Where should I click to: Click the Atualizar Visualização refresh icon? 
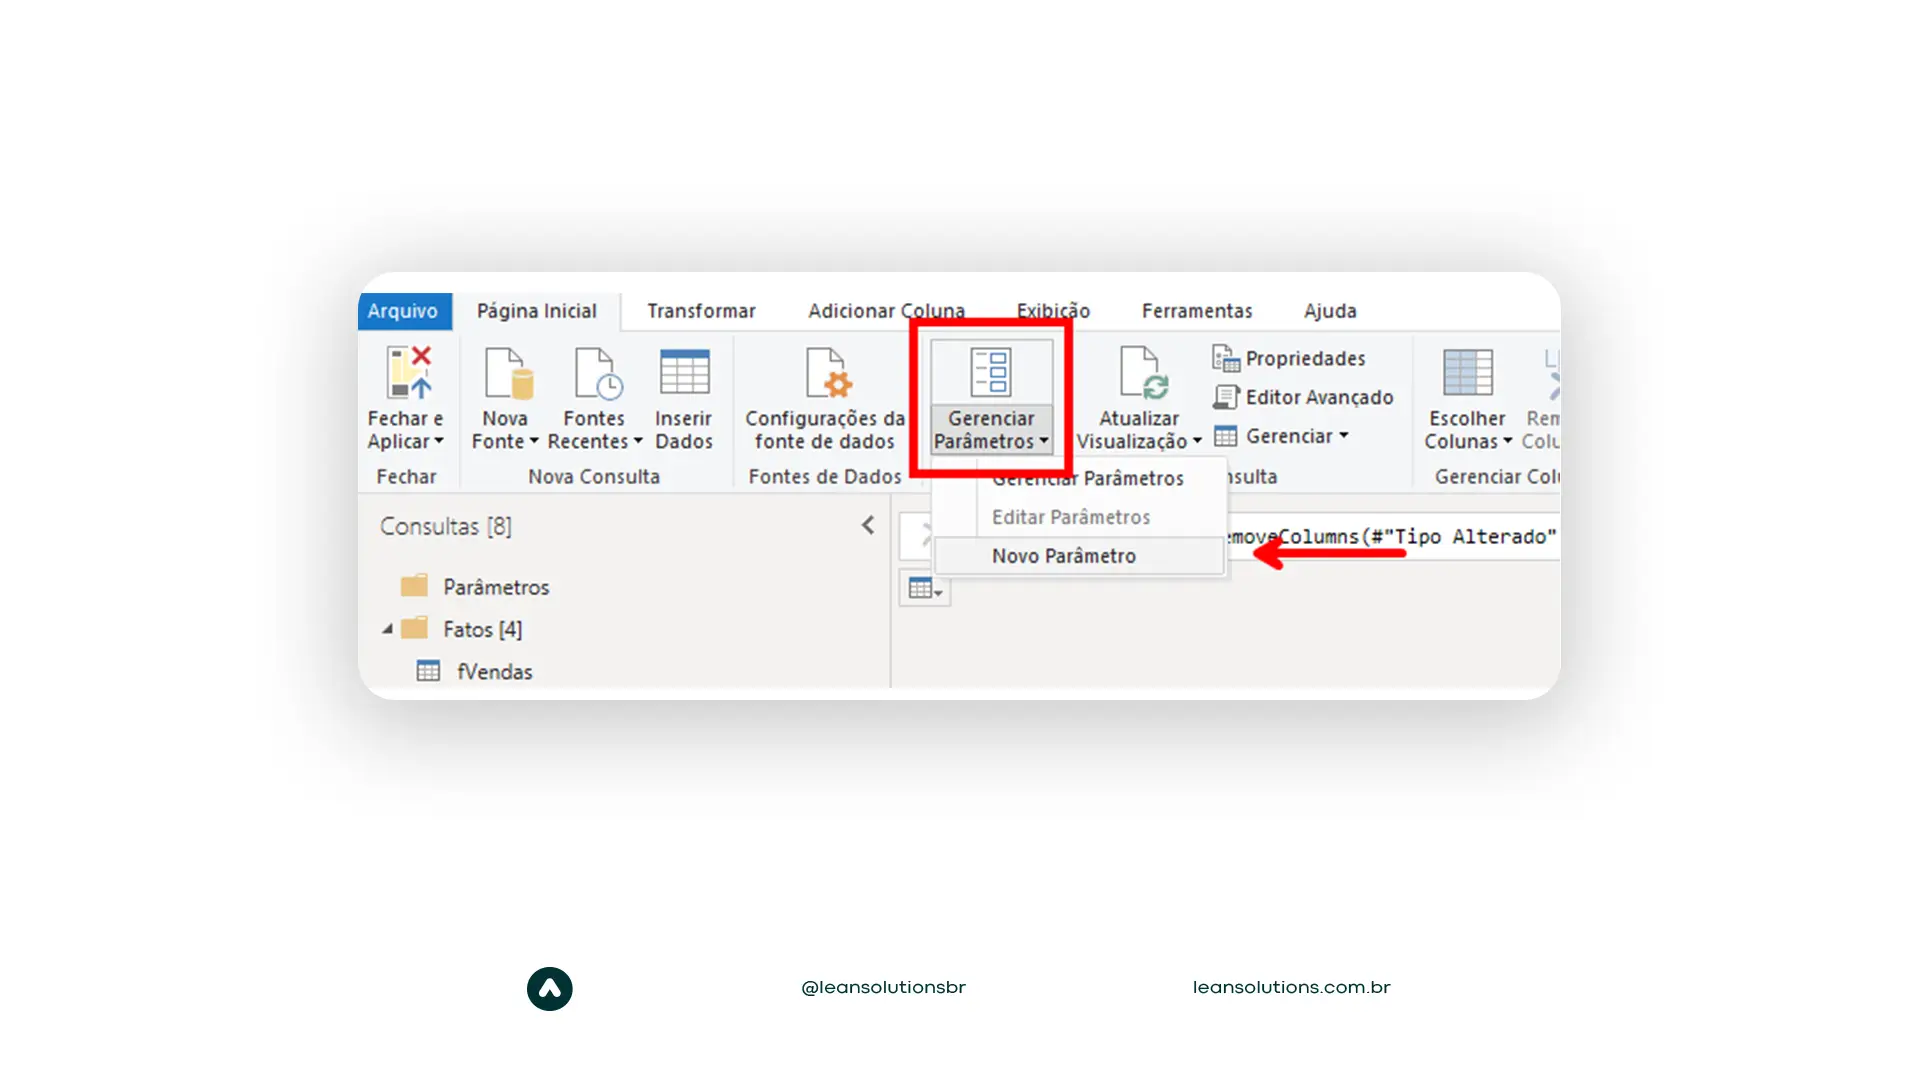1142,373
